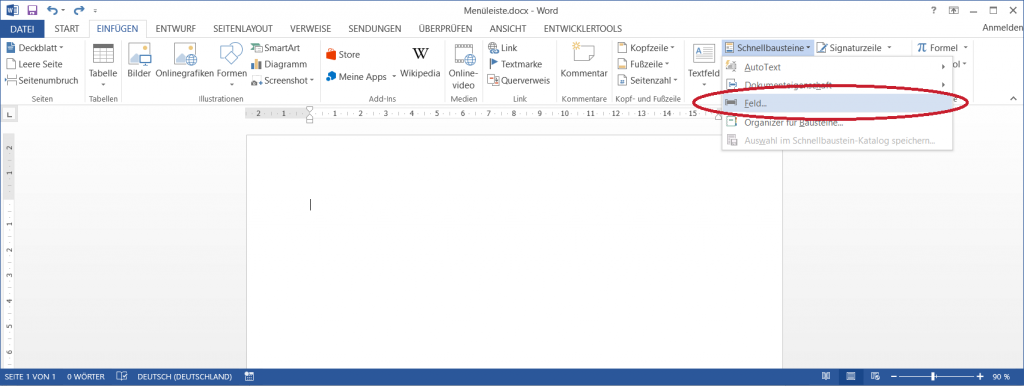Open the Textfeld text box gallery

[703, 65]
